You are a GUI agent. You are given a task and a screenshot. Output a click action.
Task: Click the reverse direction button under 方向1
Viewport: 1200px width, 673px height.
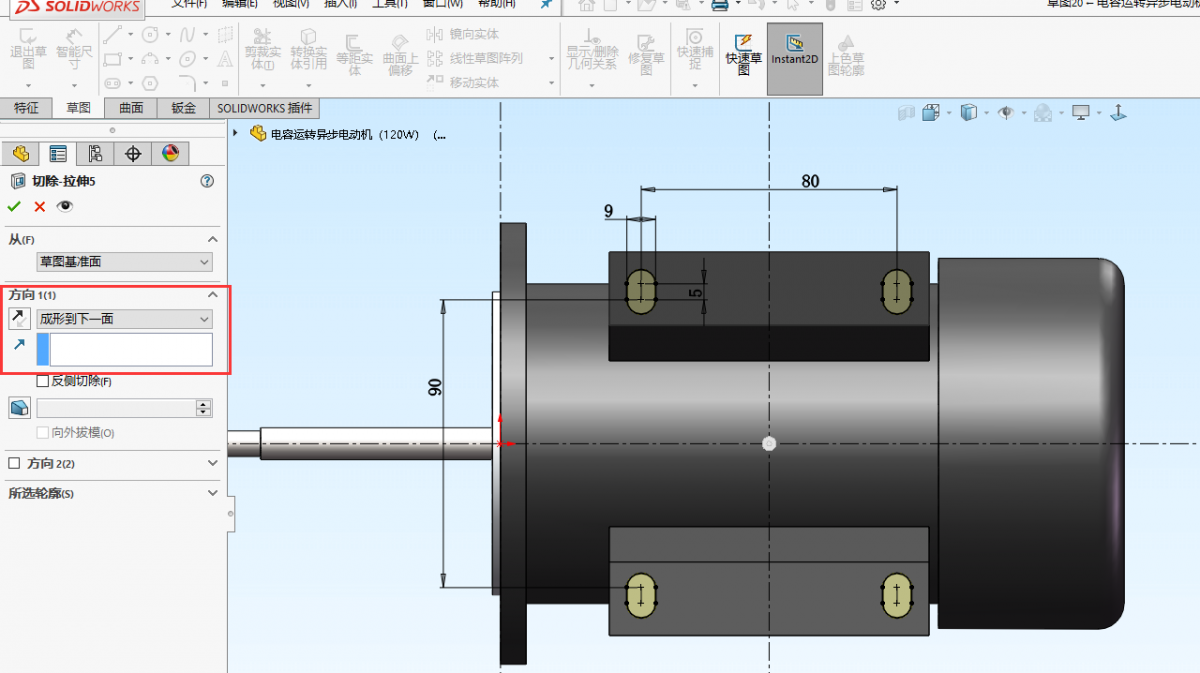click(x=18, y=318)
